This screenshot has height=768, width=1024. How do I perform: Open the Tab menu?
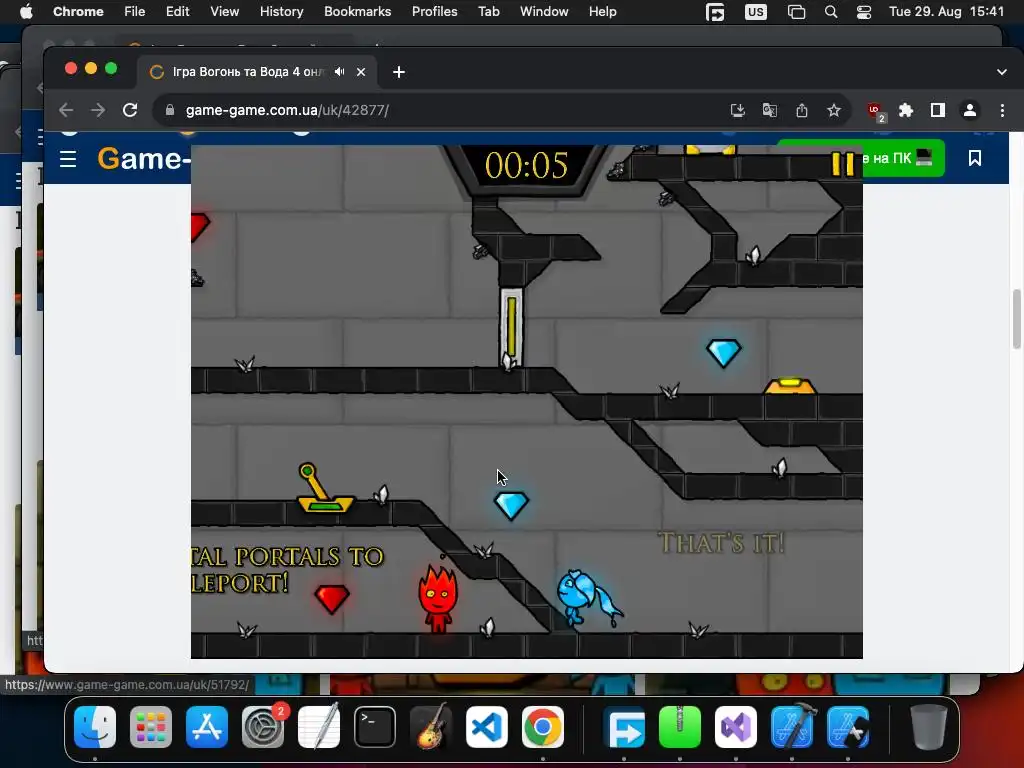pyautogui.click(x=488, y=12)
